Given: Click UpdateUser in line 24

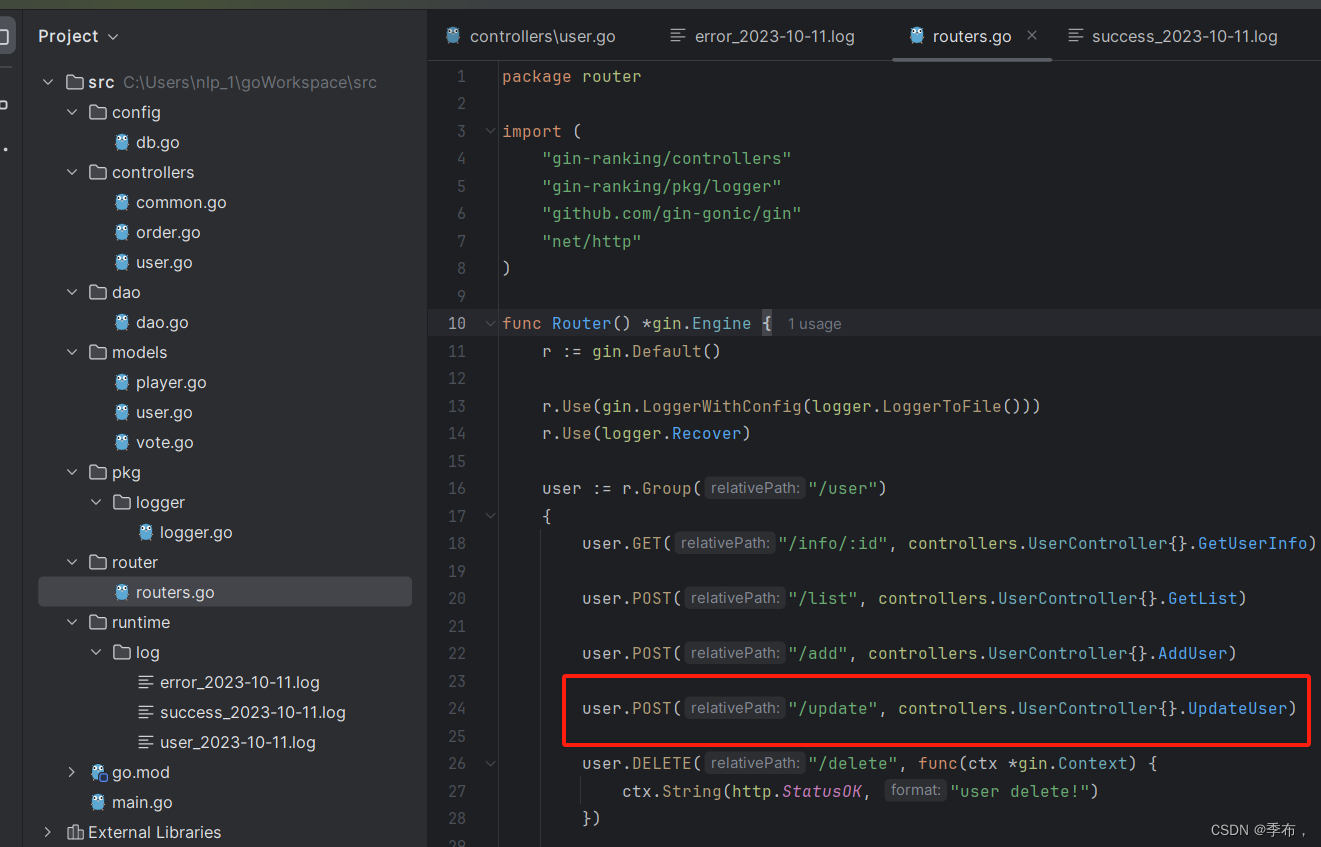Looking at the screenshot, I should pos(1237,708).
